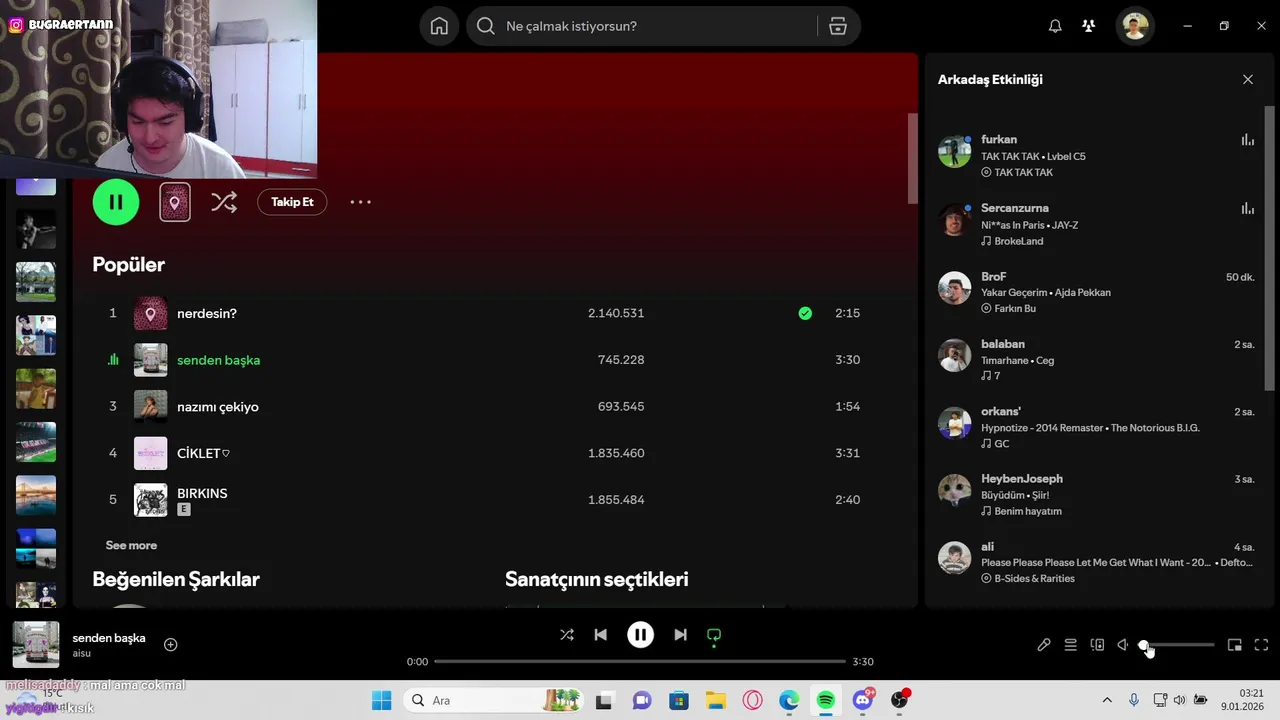Open Opera browser from the taskbar

click(752, 700)
